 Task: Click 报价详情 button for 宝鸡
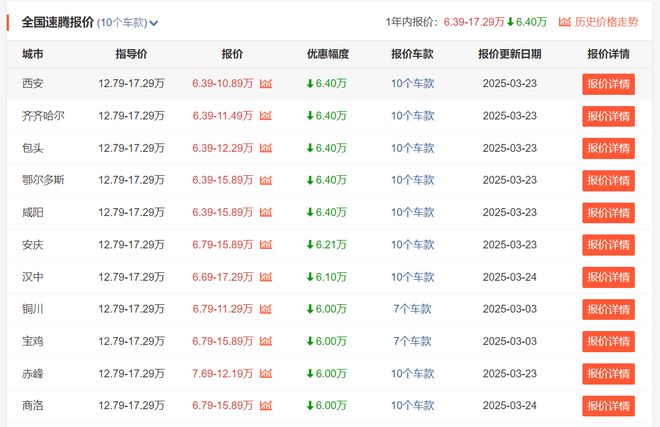coord(608,342)
